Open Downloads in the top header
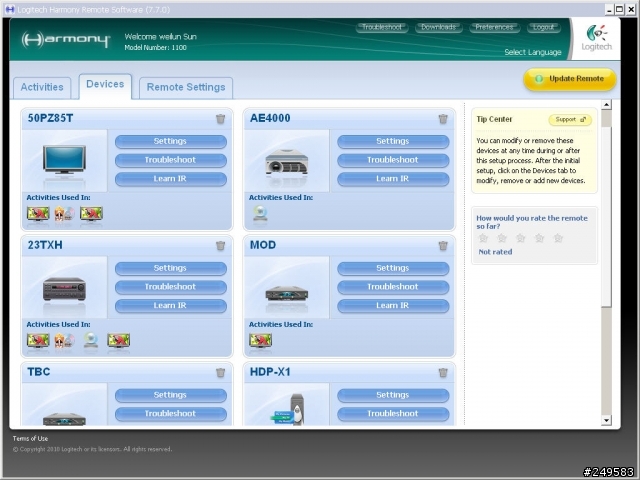 pos(439,27)
